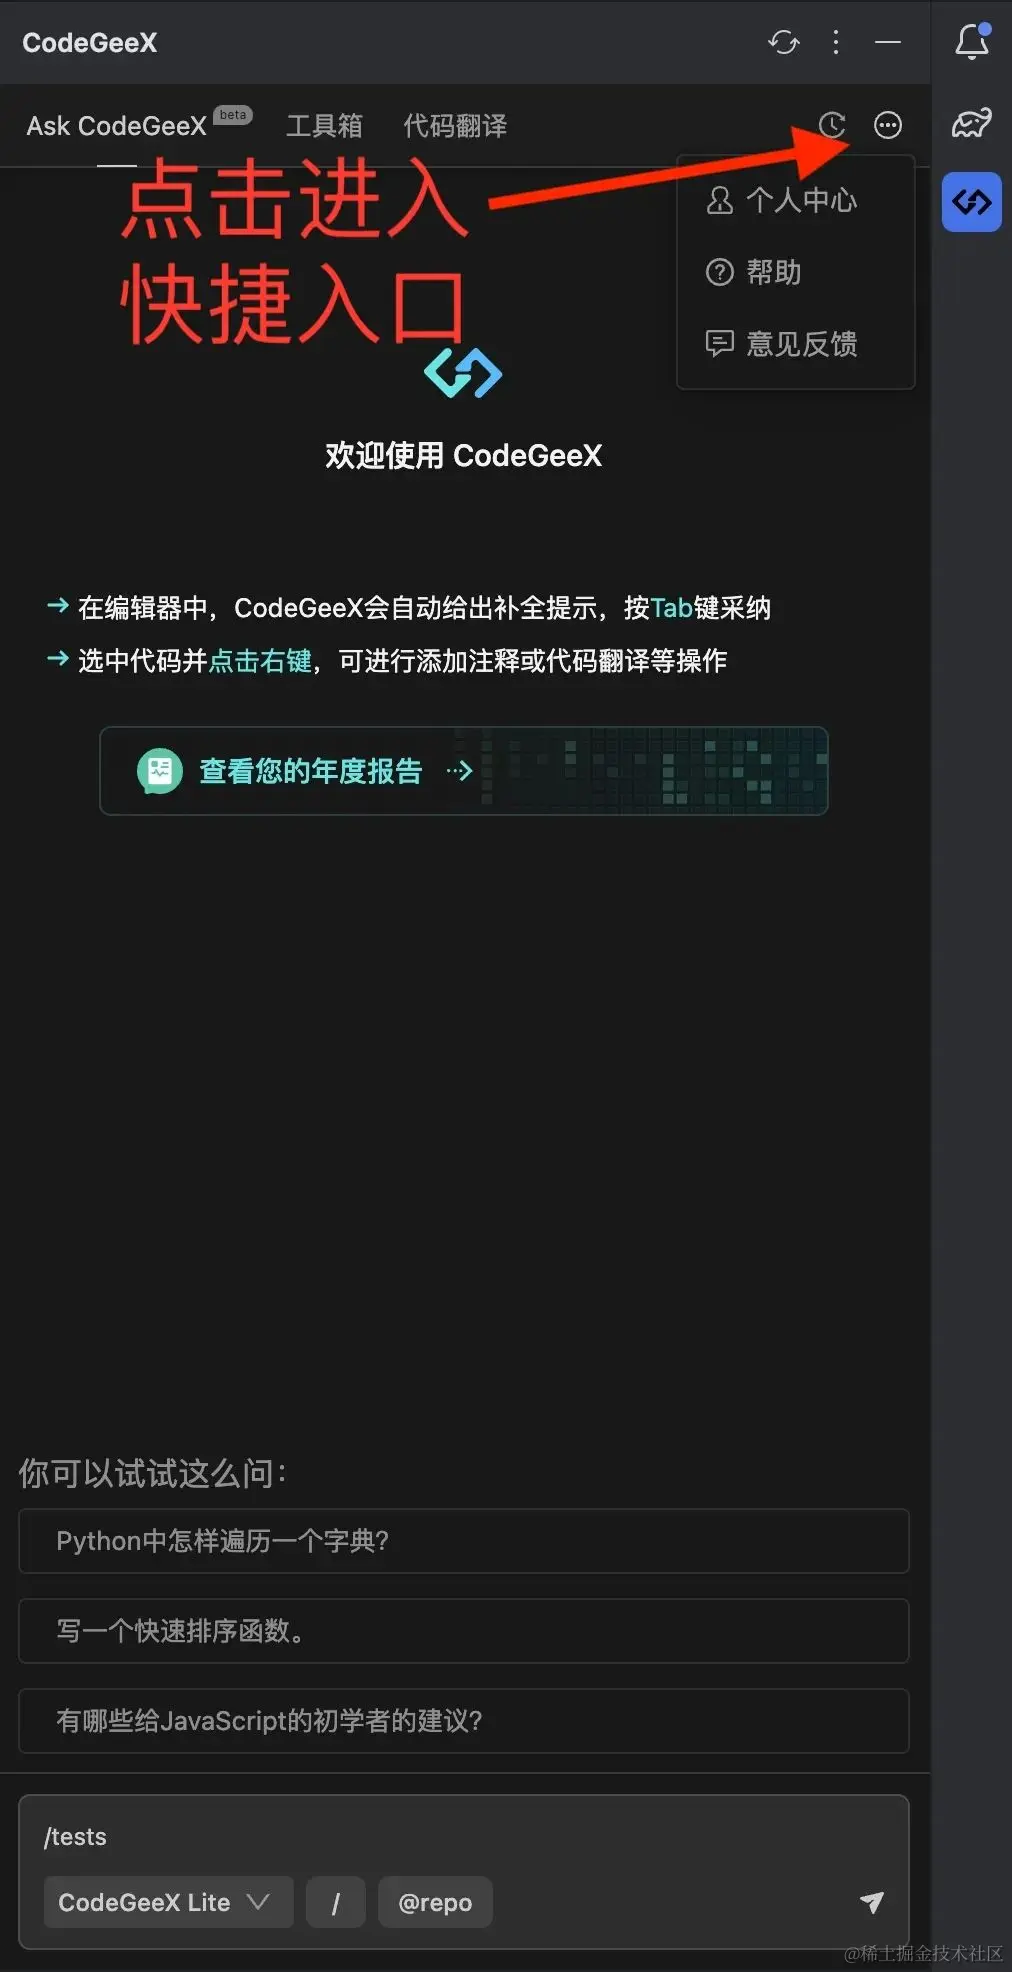Click the refresh sync icon in the header
The height and width of the screenshot is (1972, 1012).
[784, 42]
